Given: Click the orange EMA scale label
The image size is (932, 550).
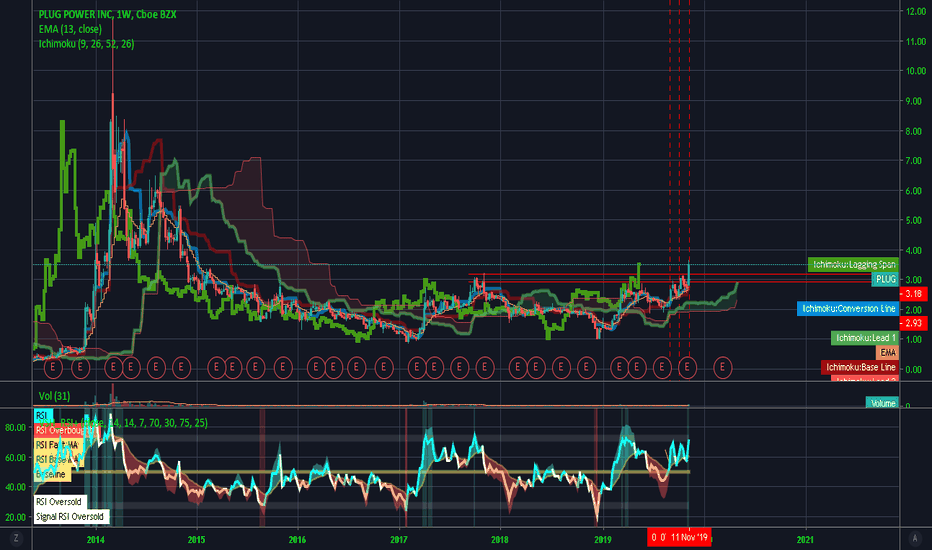Looking at the screenshot, I should 887,353.
